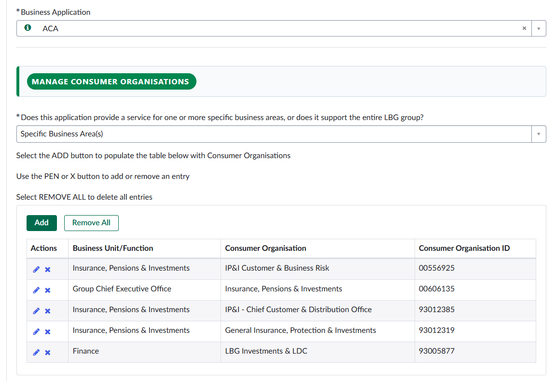This screenshot has height=381, width=556.
Task: Click organisation ID 00606135
Action: click(437, 289)
